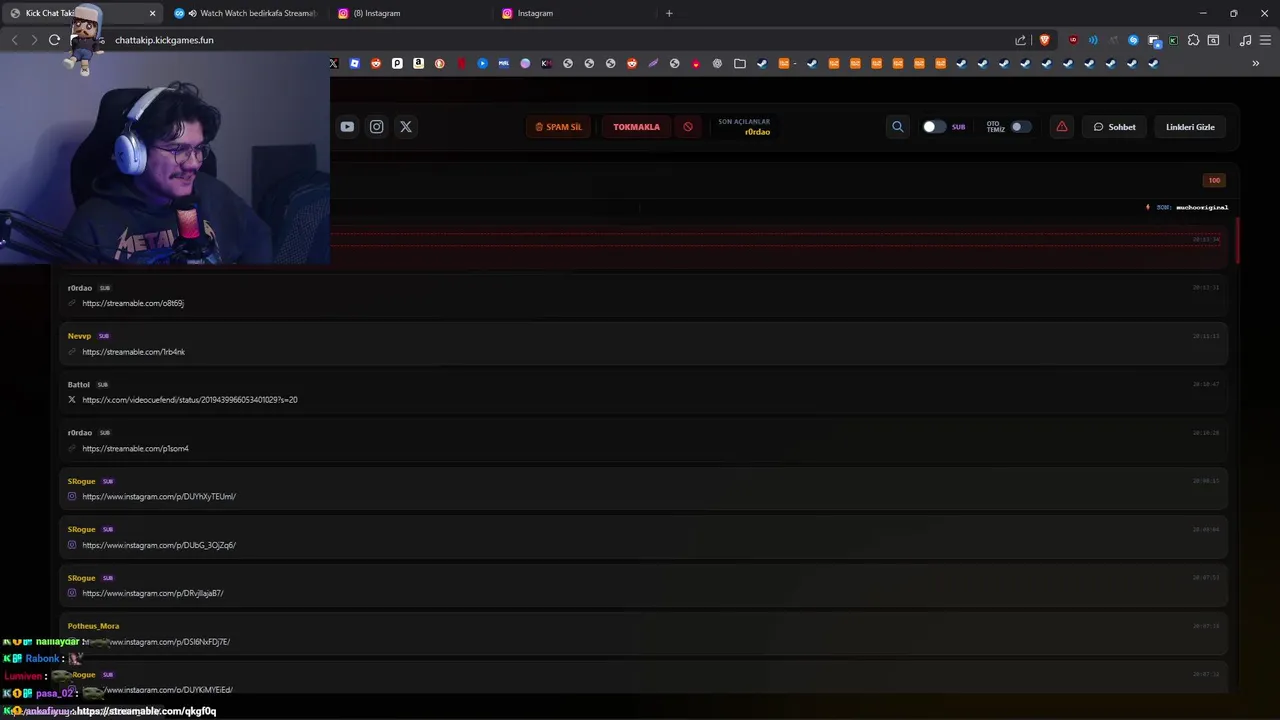The image size is (1280, 720).
Task: Open the green K extension icon
Action: 1173,40
